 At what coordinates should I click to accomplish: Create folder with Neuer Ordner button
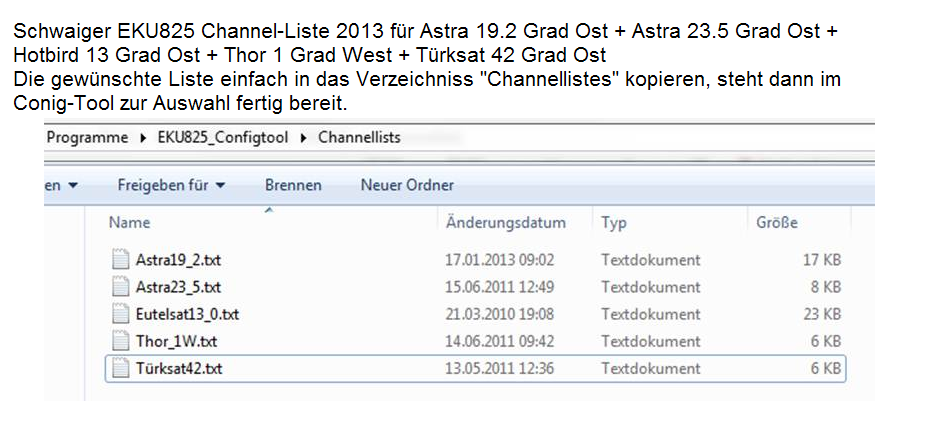tap(407, 185)
